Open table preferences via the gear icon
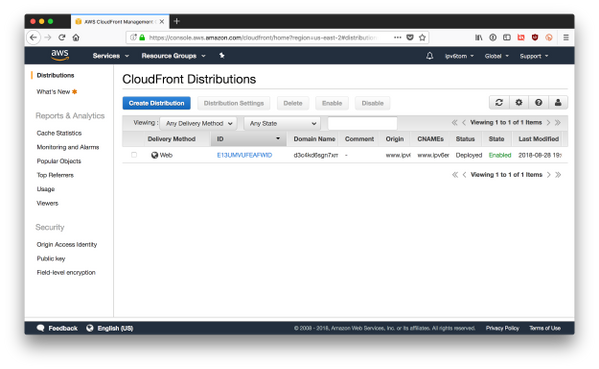Screen dimensions: 599x369 point(519,102)
